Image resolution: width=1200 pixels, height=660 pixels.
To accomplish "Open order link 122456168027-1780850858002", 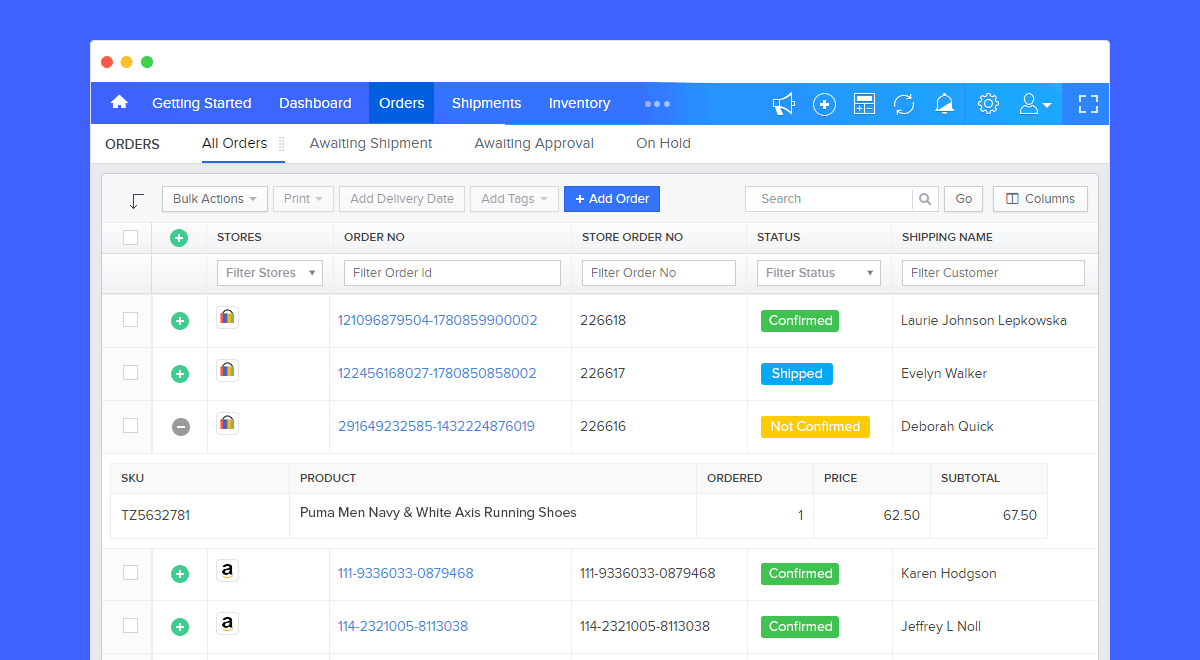I will click(437, 374).
